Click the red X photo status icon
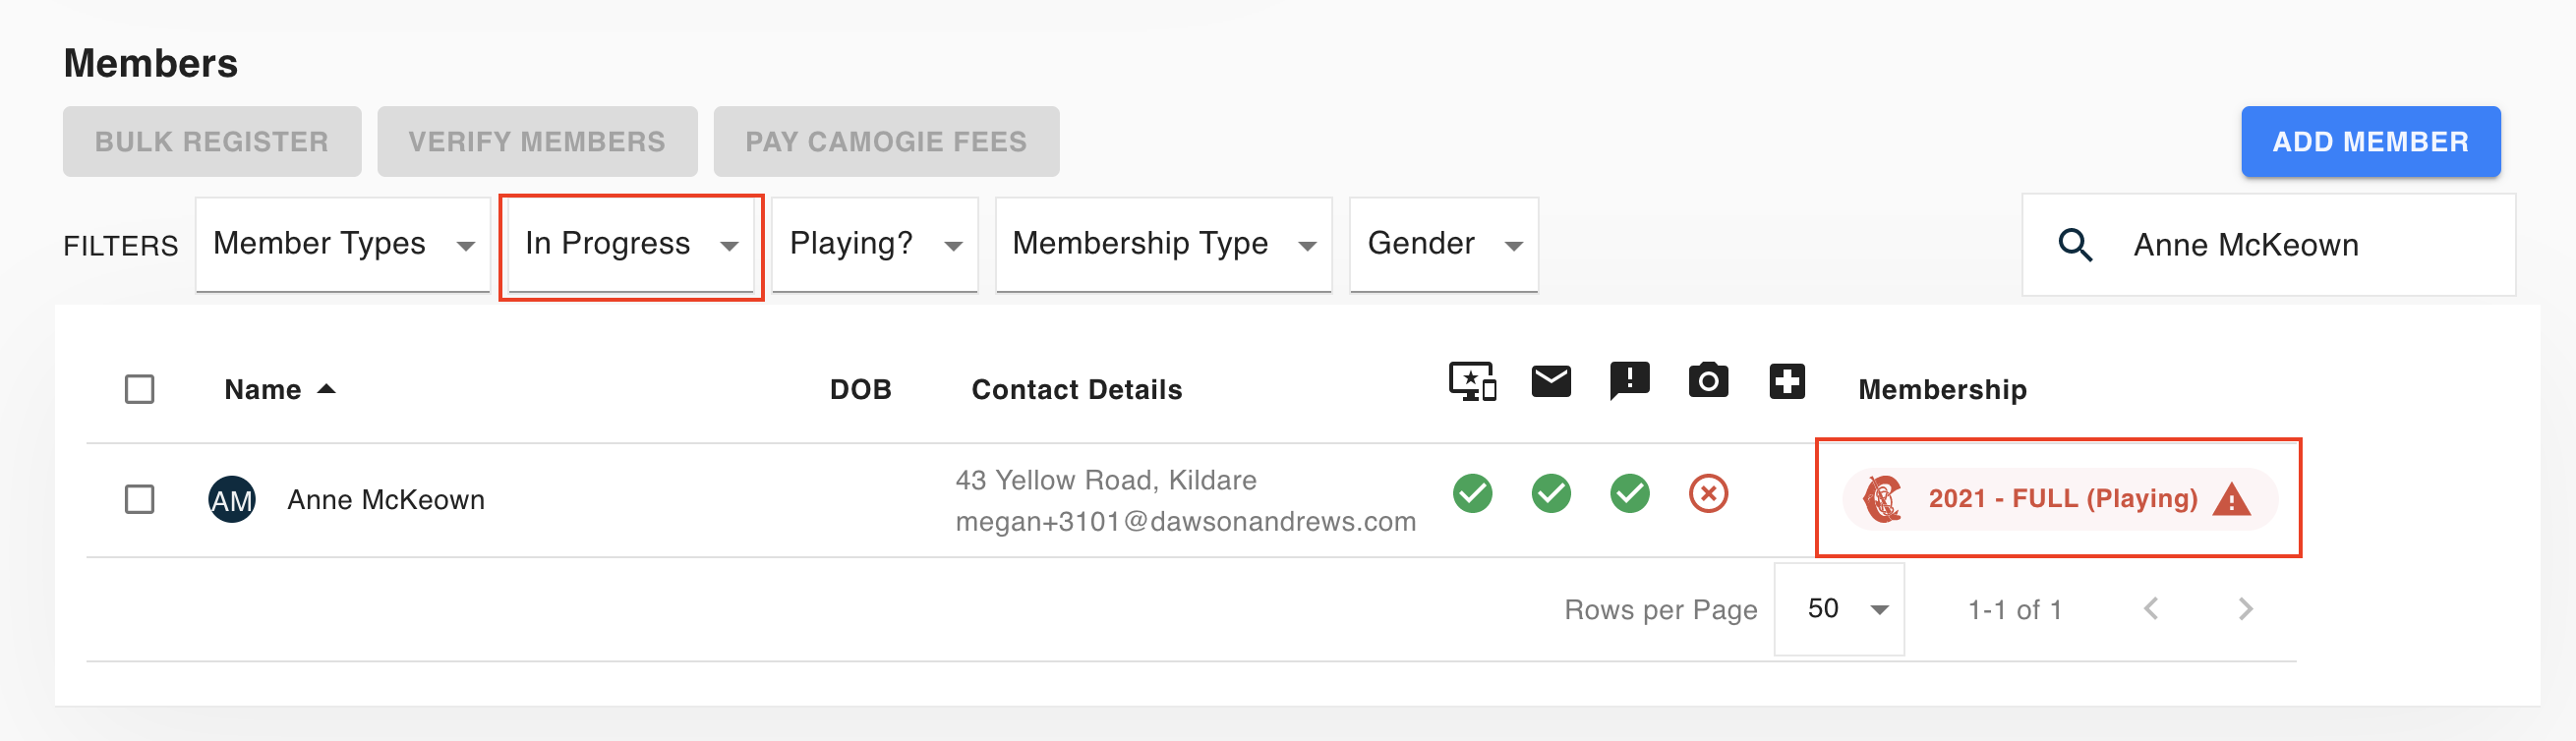 [x=1708, y=493]
